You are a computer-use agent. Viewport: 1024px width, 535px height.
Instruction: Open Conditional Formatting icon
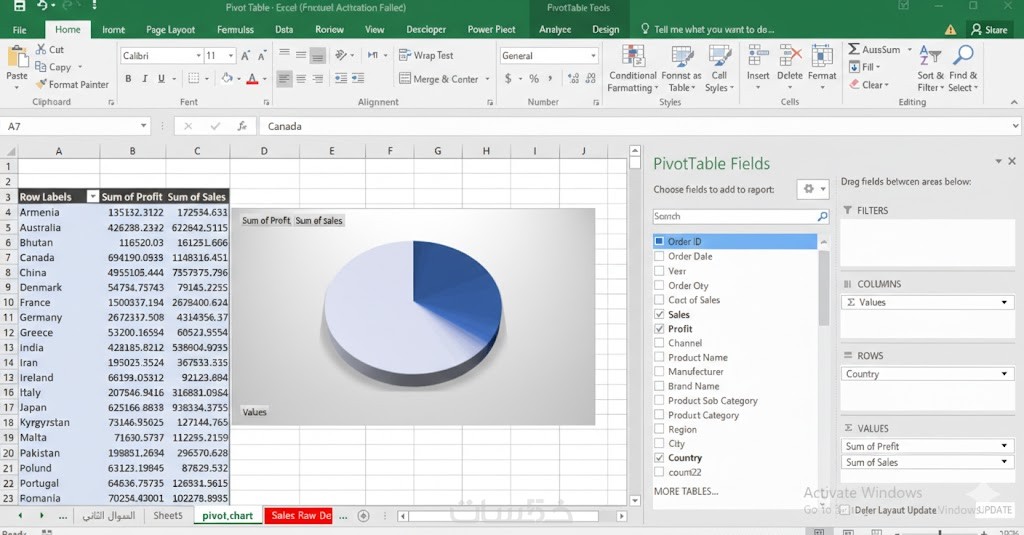point(633,57)
